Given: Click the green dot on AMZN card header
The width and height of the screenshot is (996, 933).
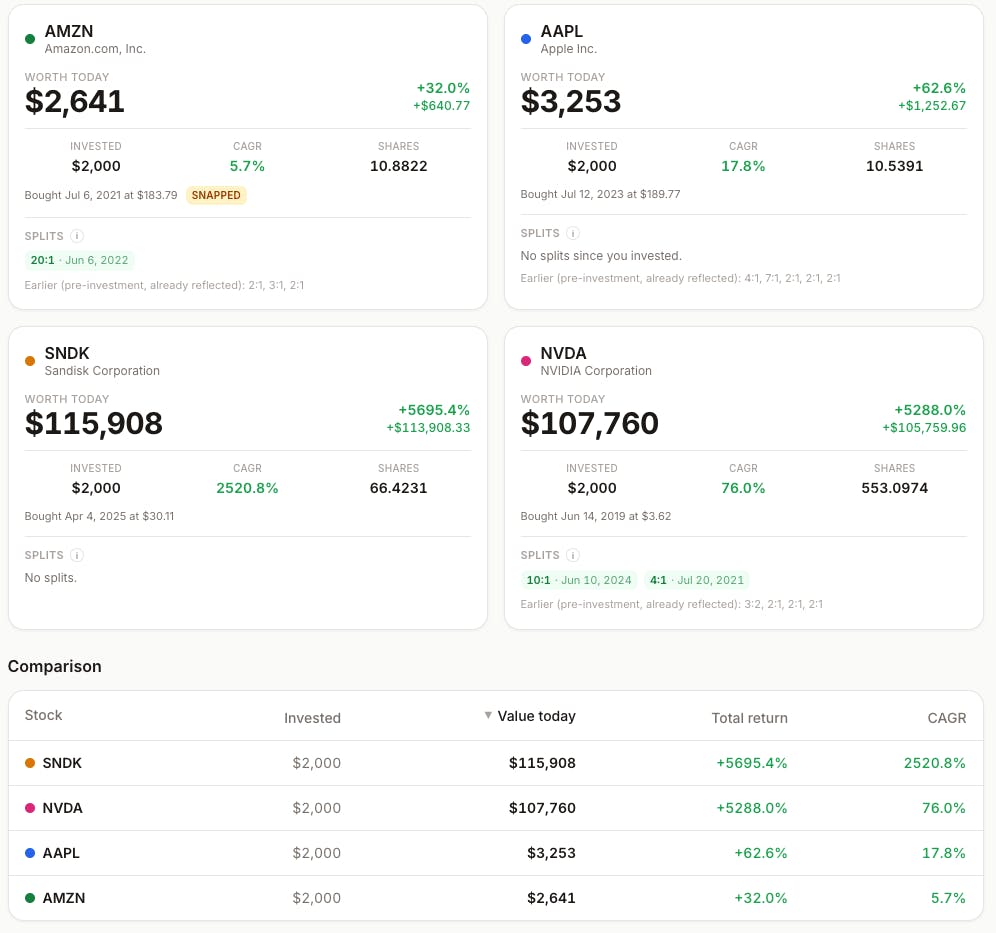Looking at the screenshot, I should [x=30, y=39].
